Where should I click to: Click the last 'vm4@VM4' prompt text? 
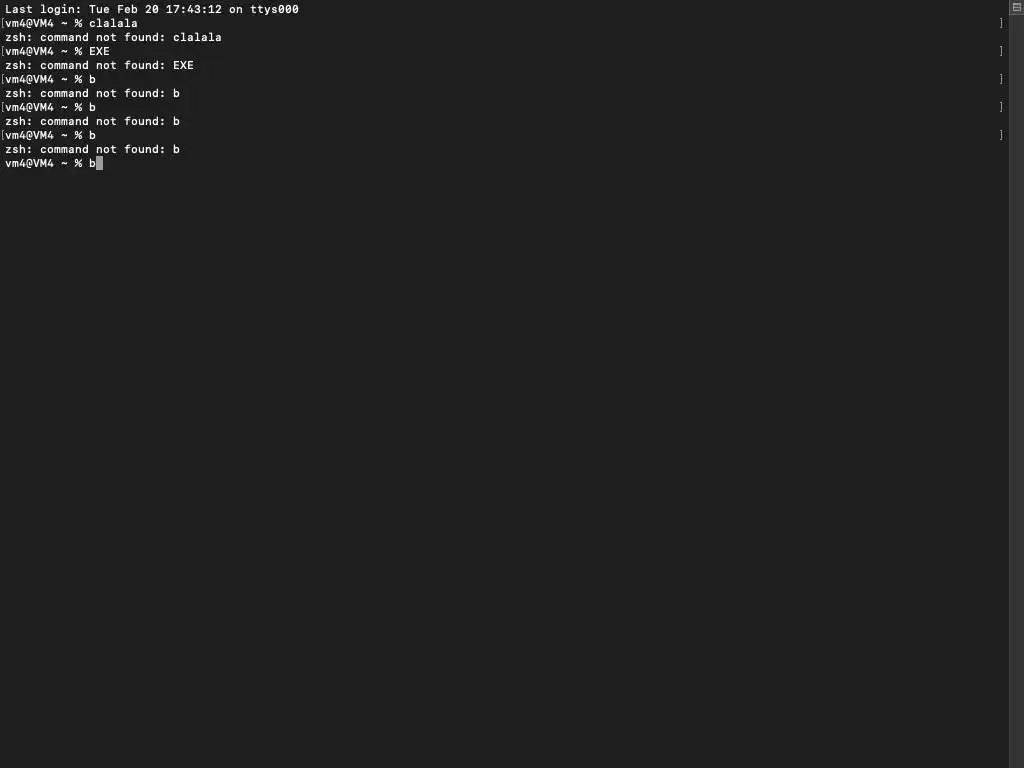point(29,163)
